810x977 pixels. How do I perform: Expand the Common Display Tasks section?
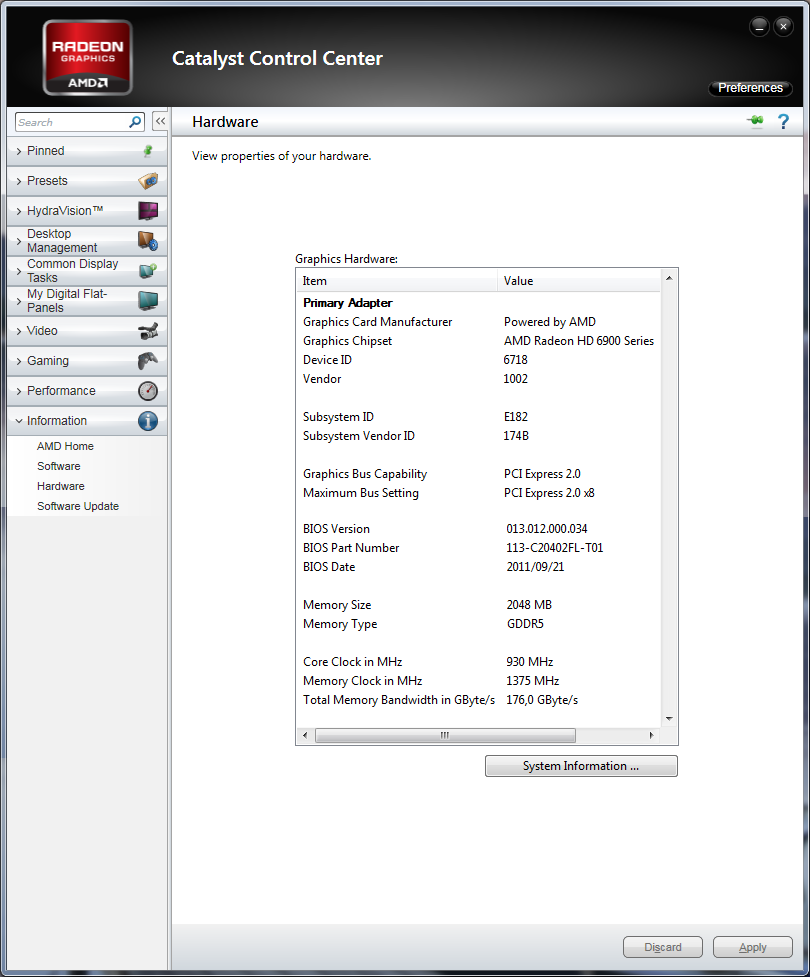point(87,270)
